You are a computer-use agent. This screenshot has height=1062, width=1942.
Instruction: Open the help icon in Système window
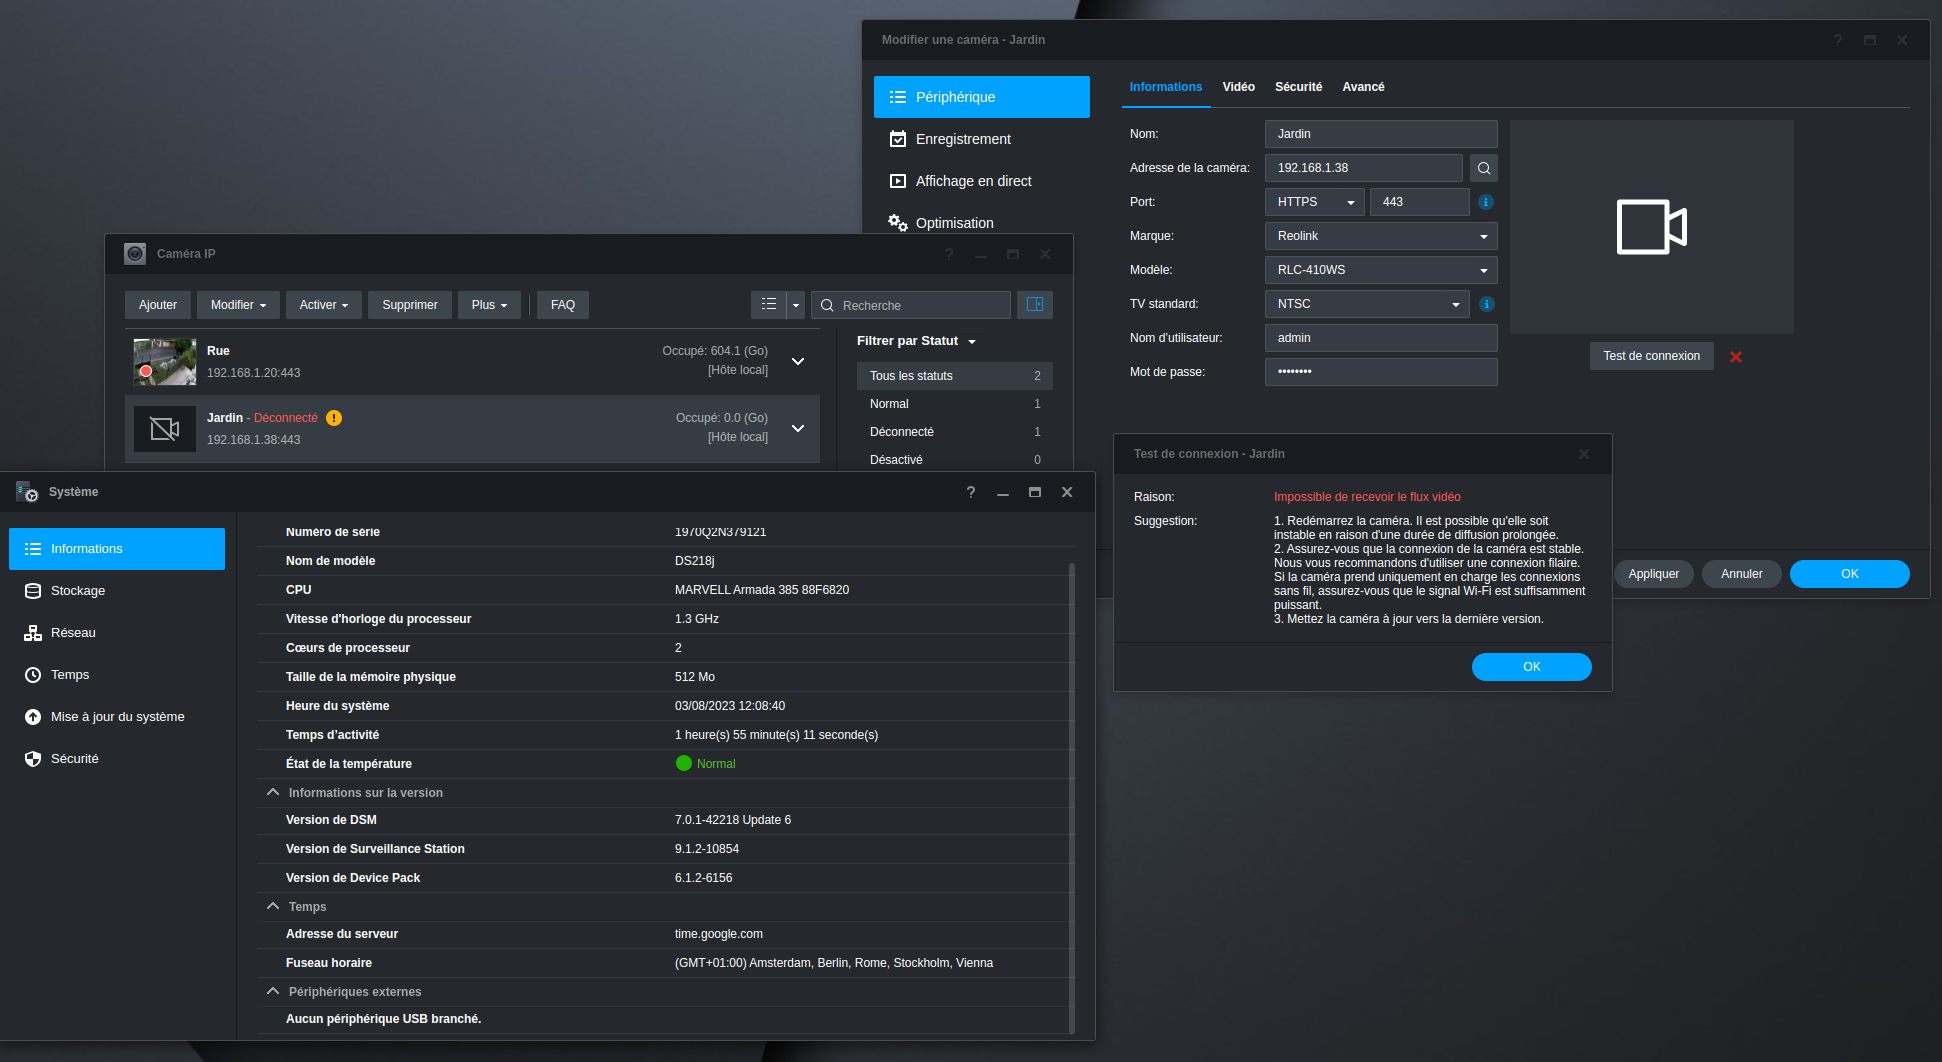click(970, 492)
